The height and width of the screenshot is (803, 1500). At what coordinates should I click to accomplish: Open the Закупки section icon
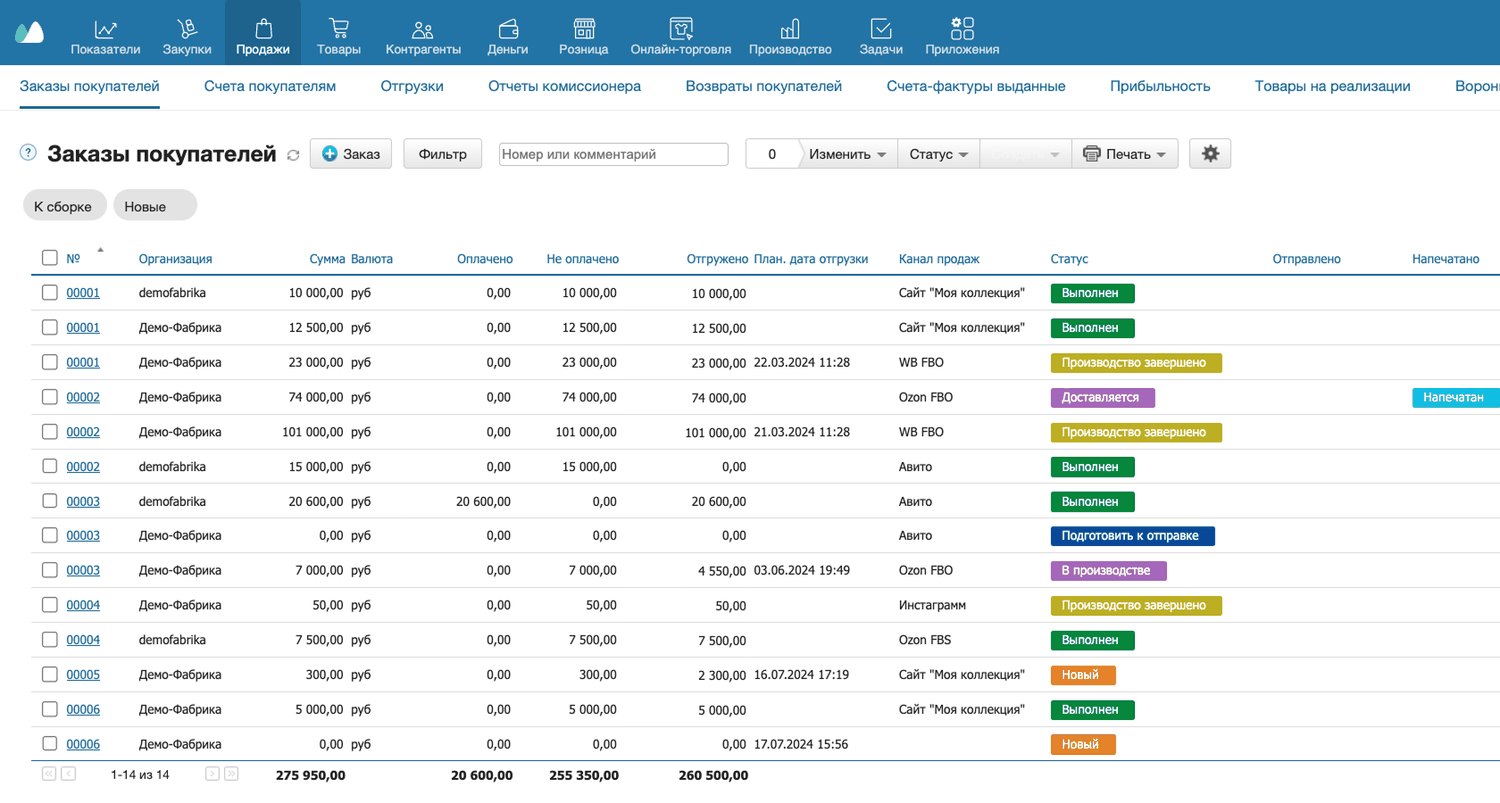point(187,29)
